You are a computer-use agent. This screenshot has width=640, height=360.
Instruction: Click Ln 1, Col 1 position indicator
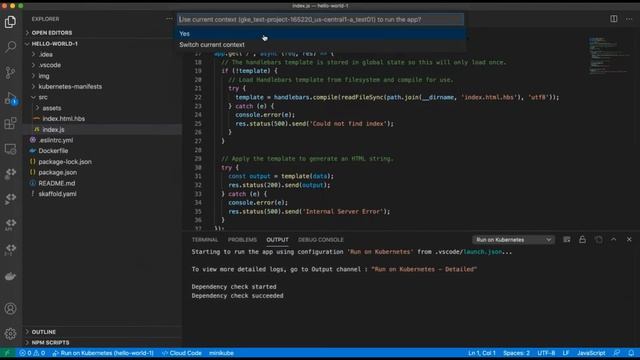click(x=482, y=353)
